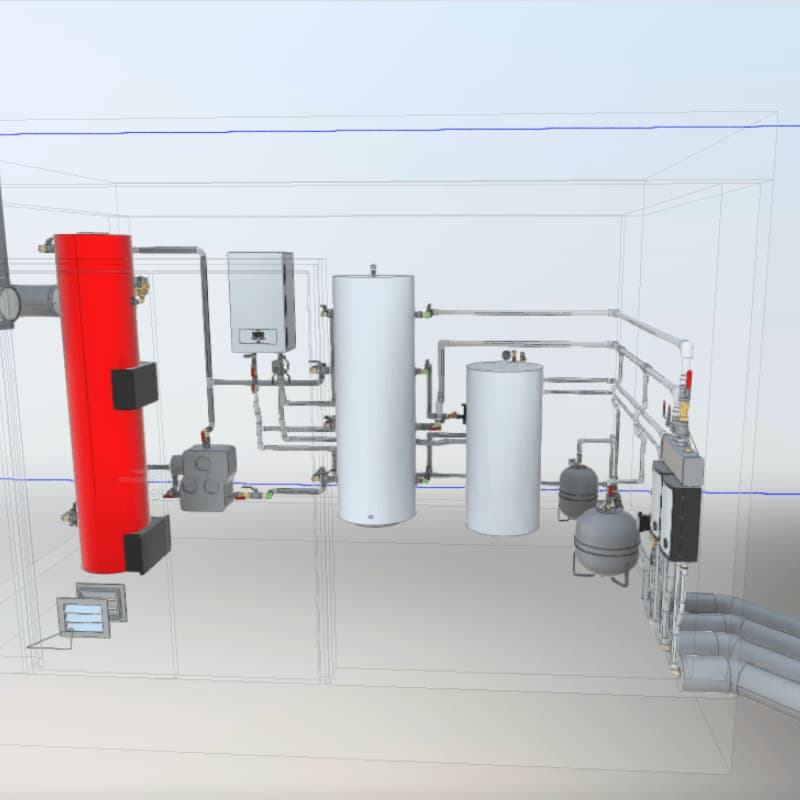Select the front ventilation grille

pyautogui.click(x=83, y=617)
